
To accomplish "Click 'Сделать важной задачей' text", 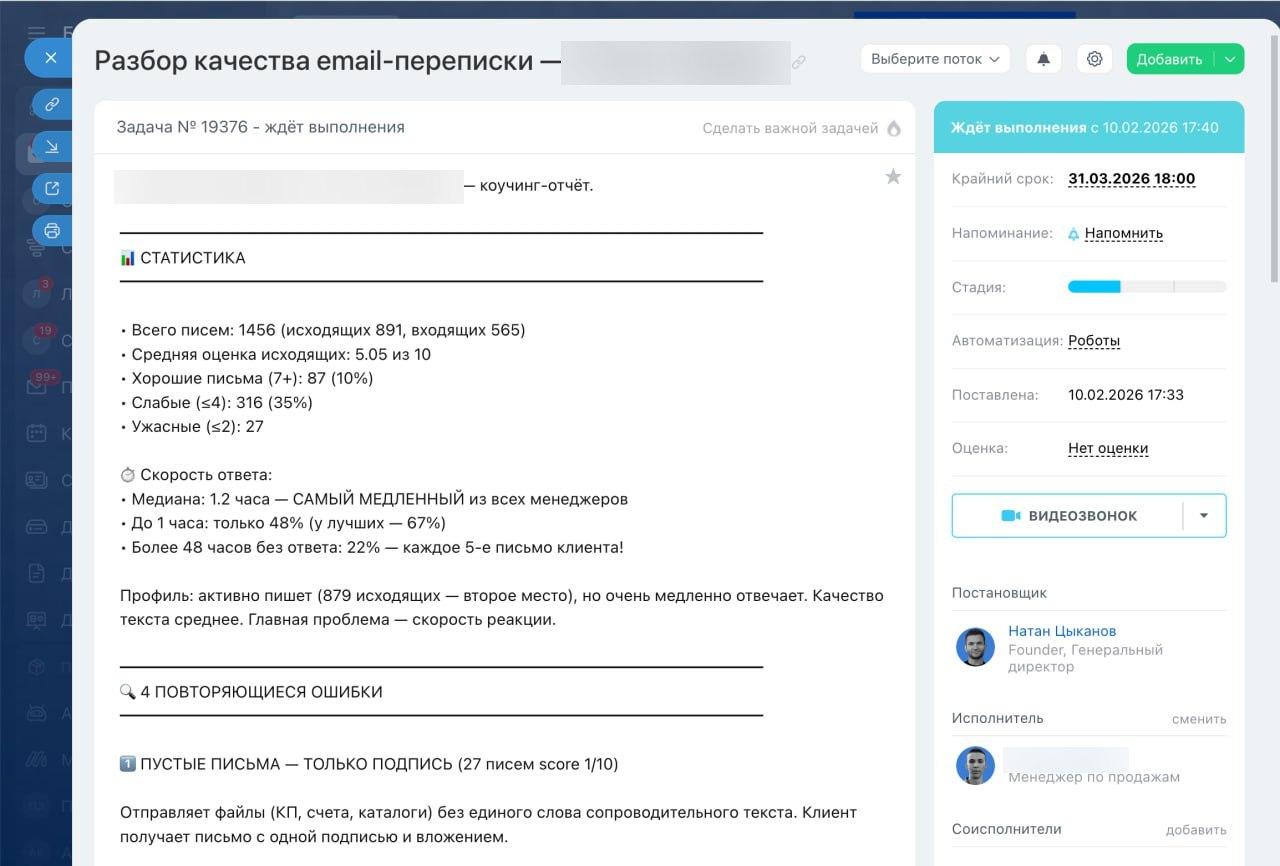I will point(790,128).
